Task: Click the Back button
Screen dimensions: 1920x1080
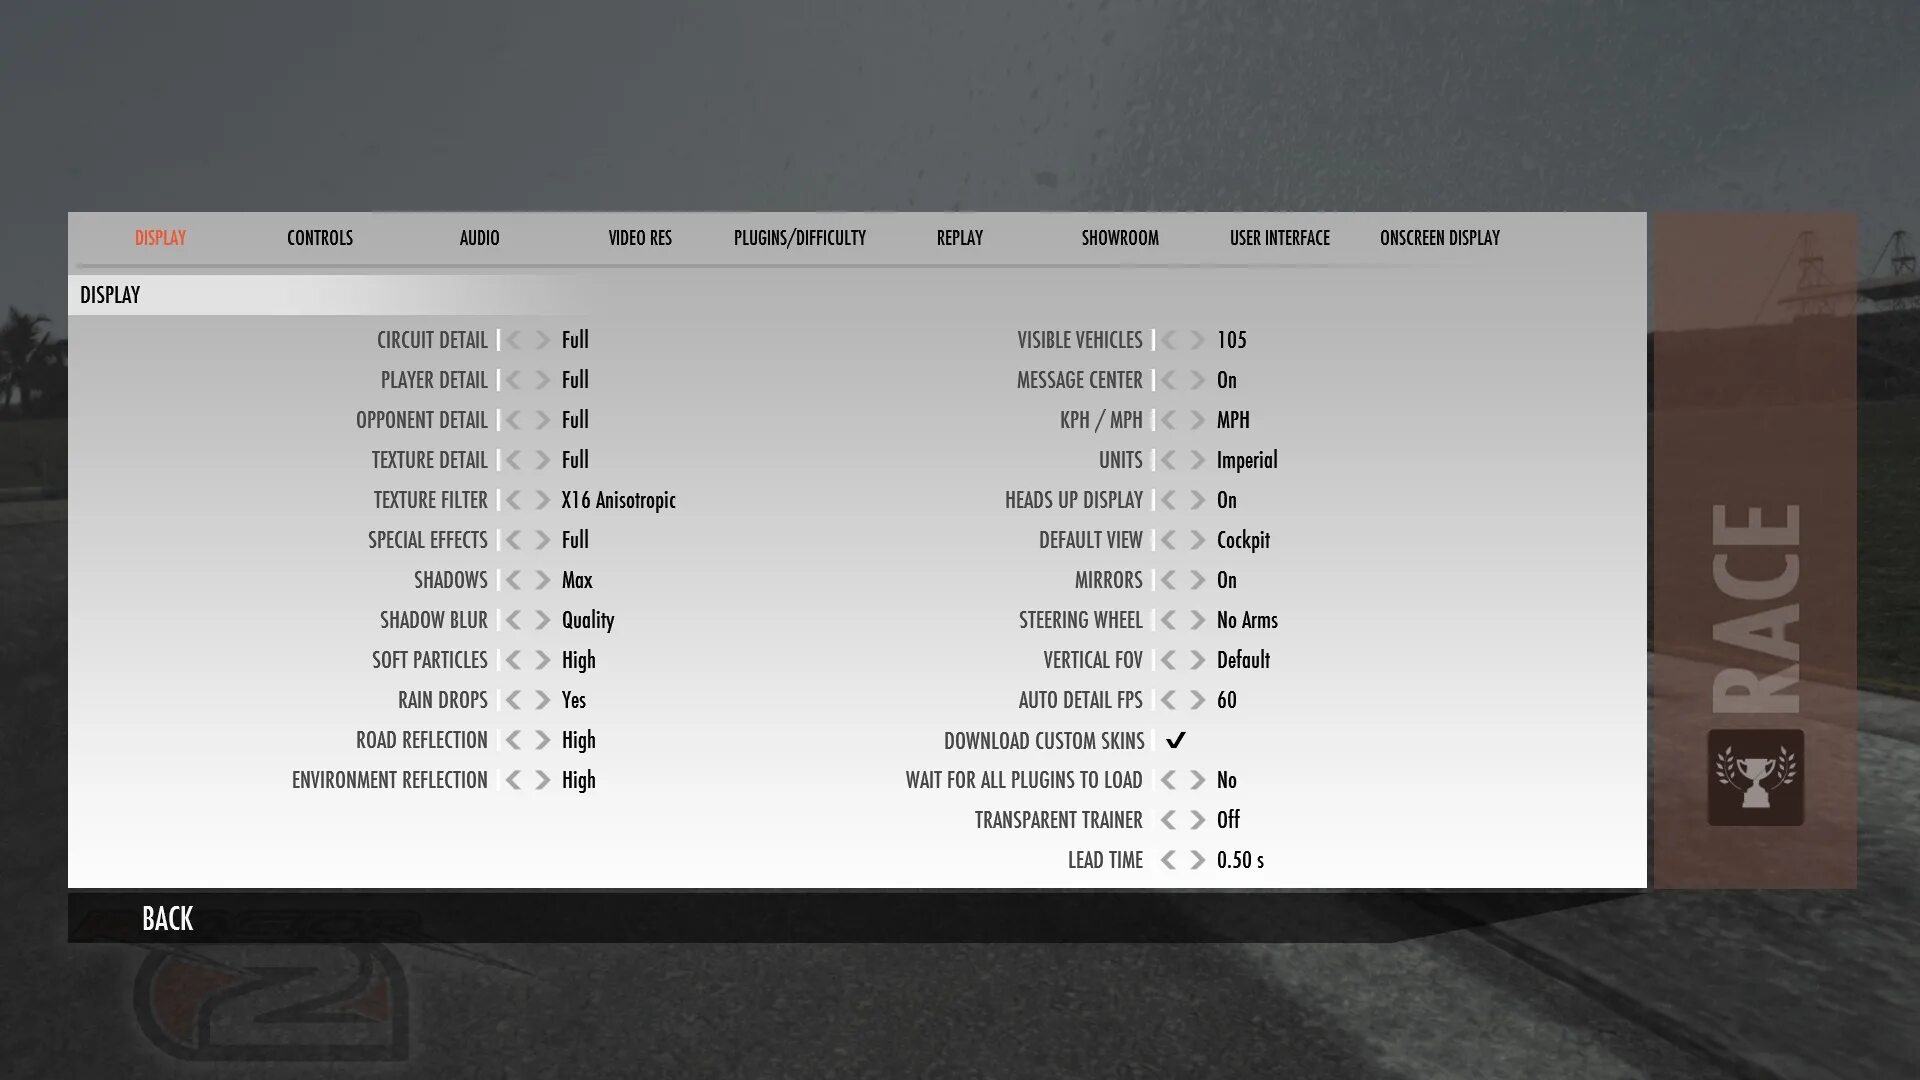Action: tap(167, 918)
